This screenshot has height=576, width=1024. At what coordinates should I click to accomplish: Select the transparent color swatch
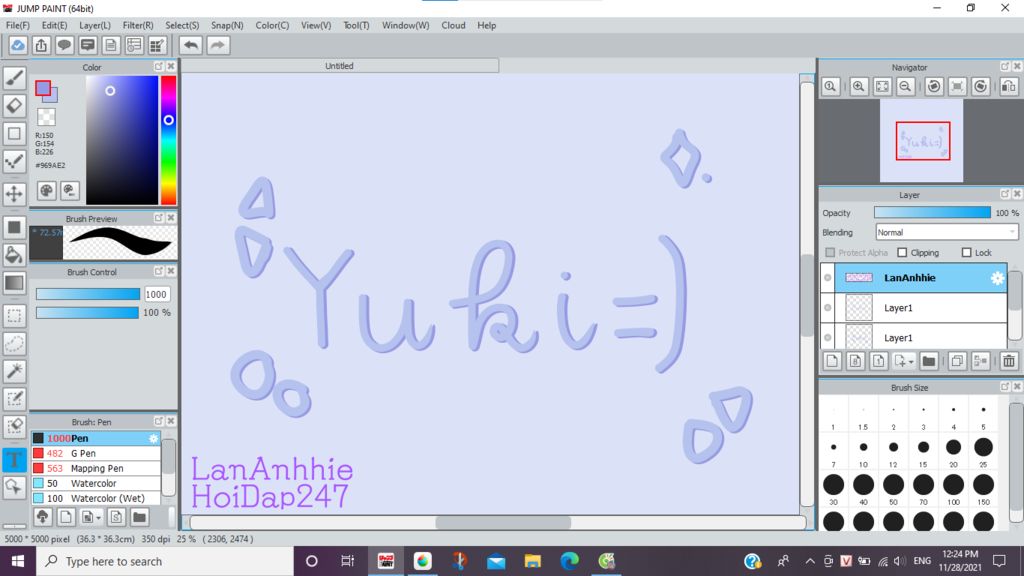pos(46,117)
